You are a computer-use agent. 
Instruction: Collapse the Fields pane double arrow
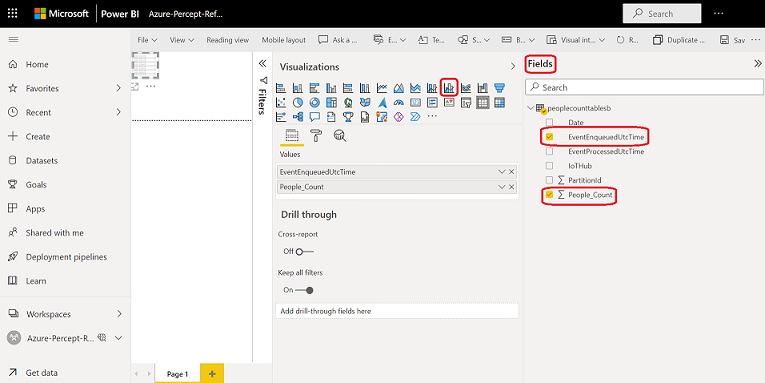pyautogui.click(x=757, y=63)
